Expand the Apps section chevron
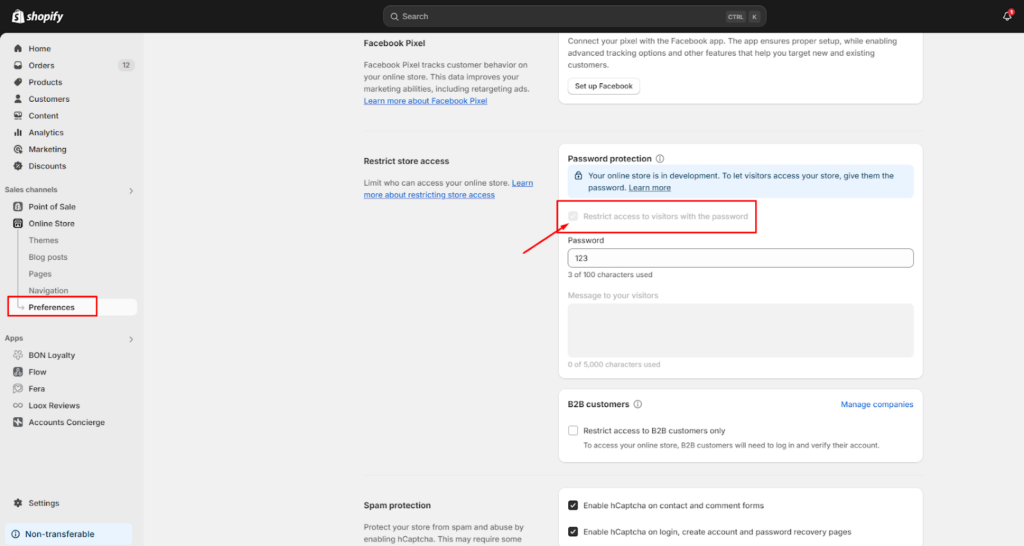This screenshot has width=1024, height=546. click(x=130, y=339)
